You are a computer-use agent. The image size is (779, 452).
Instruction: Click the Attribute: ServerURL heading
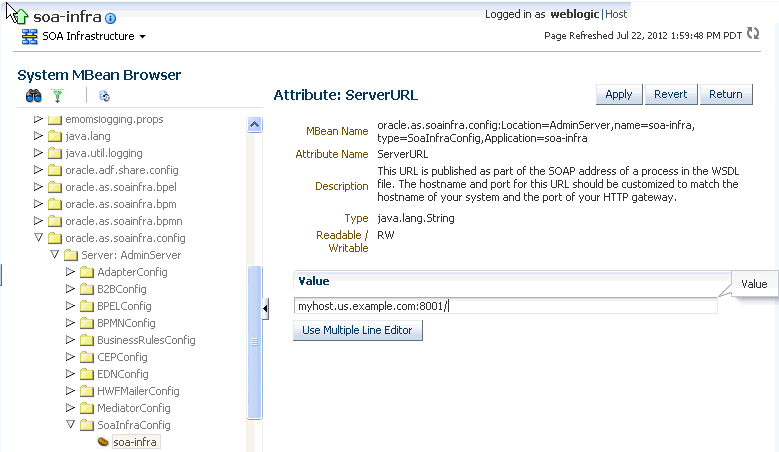pos(346,95)
